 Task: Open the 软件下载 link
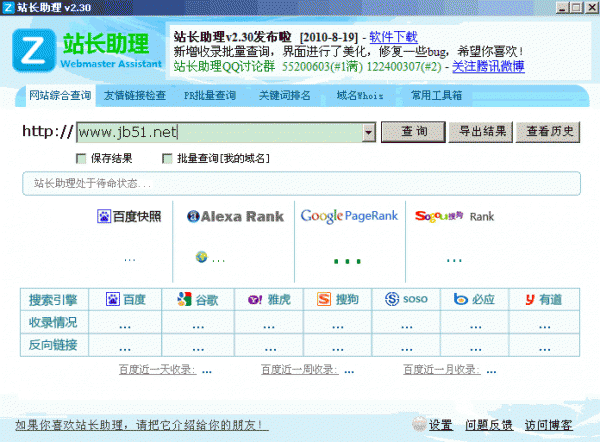[393, 37]
